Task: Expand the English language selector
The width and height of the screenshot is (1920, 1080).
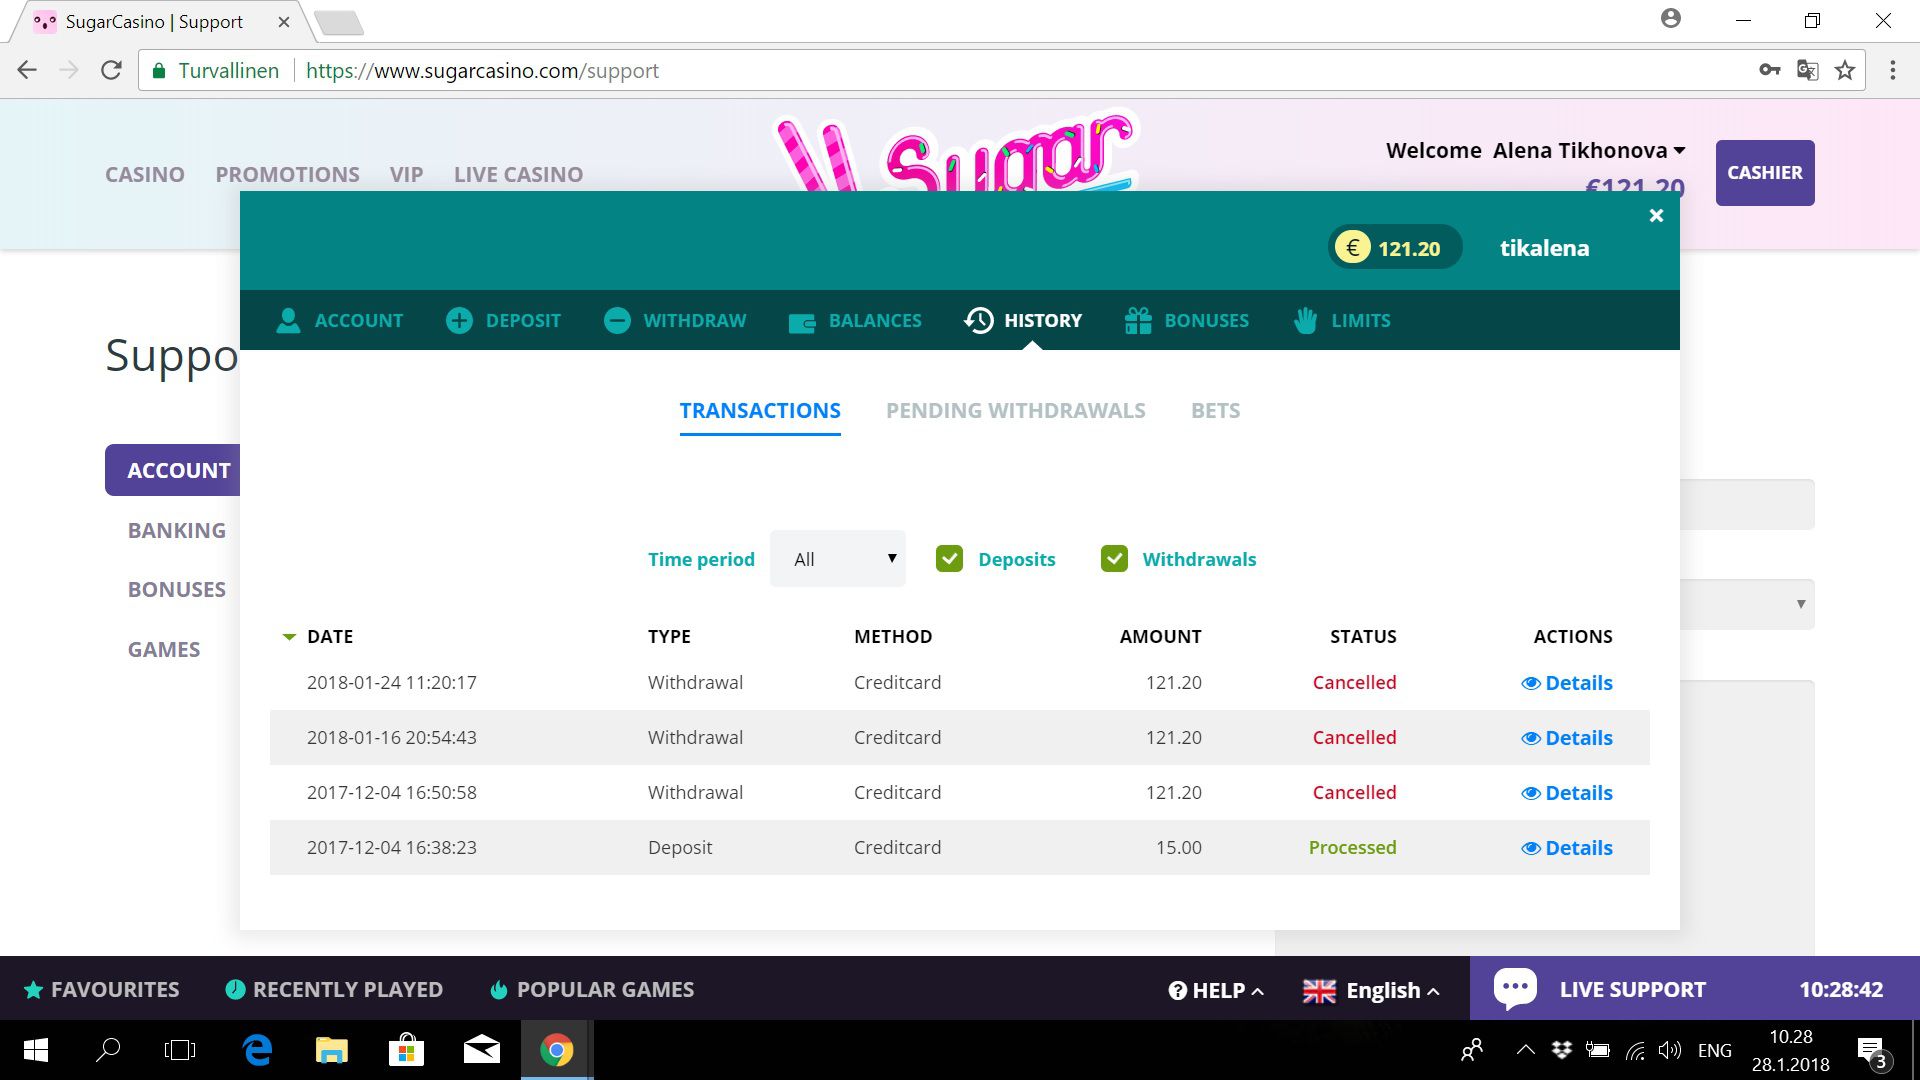Action: click(x=1371, y=990)
